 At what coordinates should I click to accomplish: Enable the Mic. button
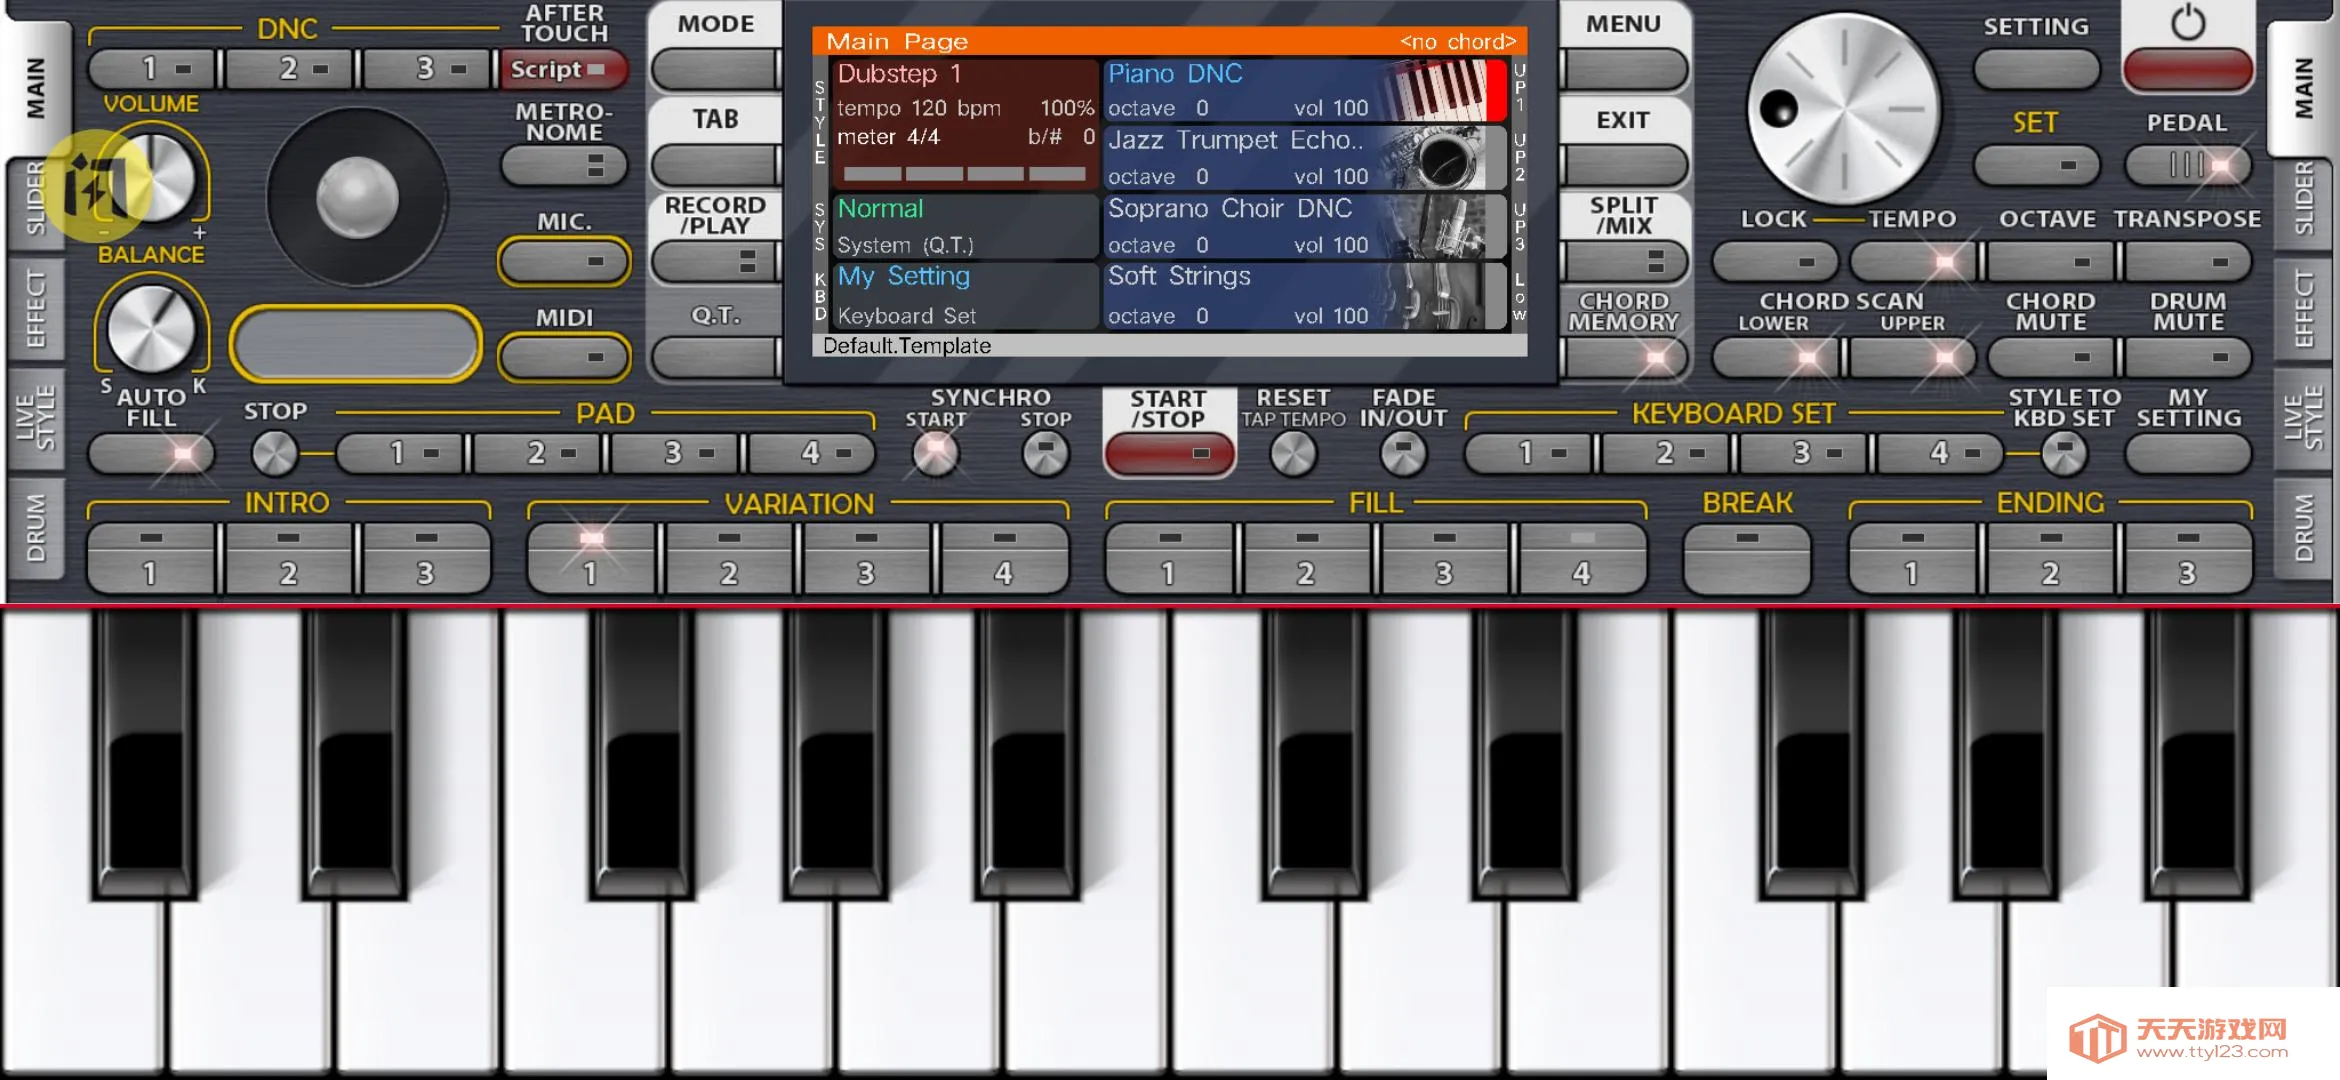pyautogui.click(x=565, y=262)
